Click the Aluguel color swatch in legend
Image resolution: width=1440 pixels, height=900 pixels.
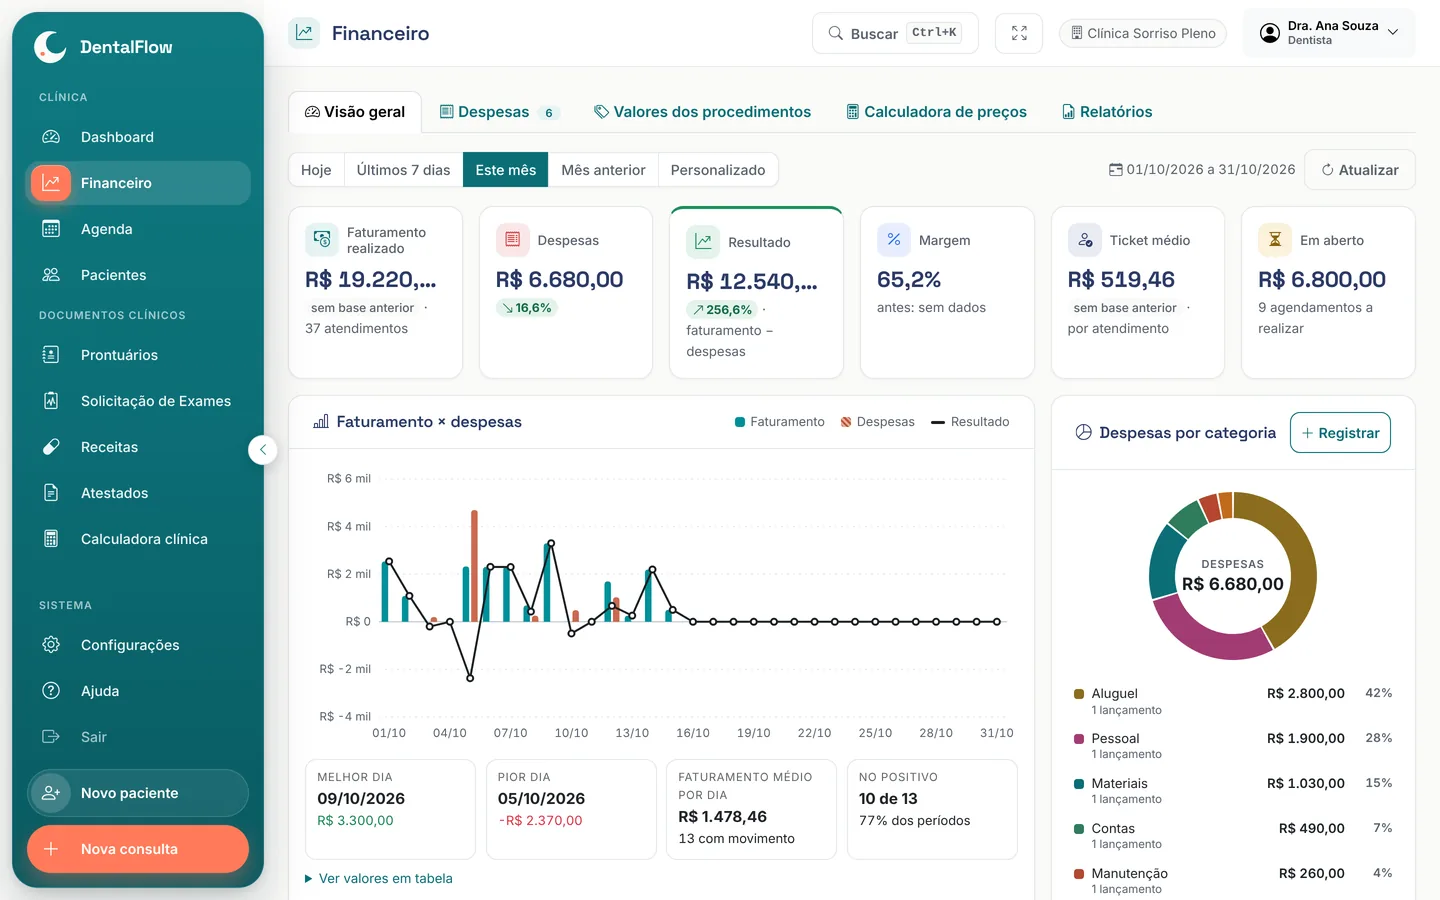[1079, 693]
